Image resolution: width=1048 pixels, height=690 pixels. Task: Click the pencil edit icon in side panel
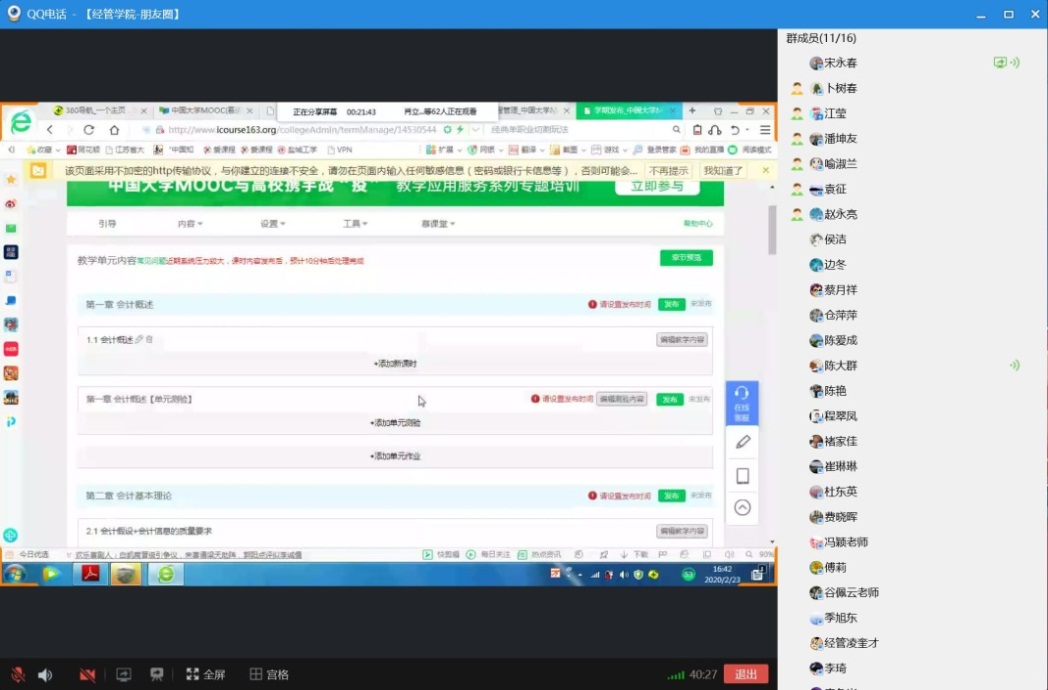pos(742,441)
